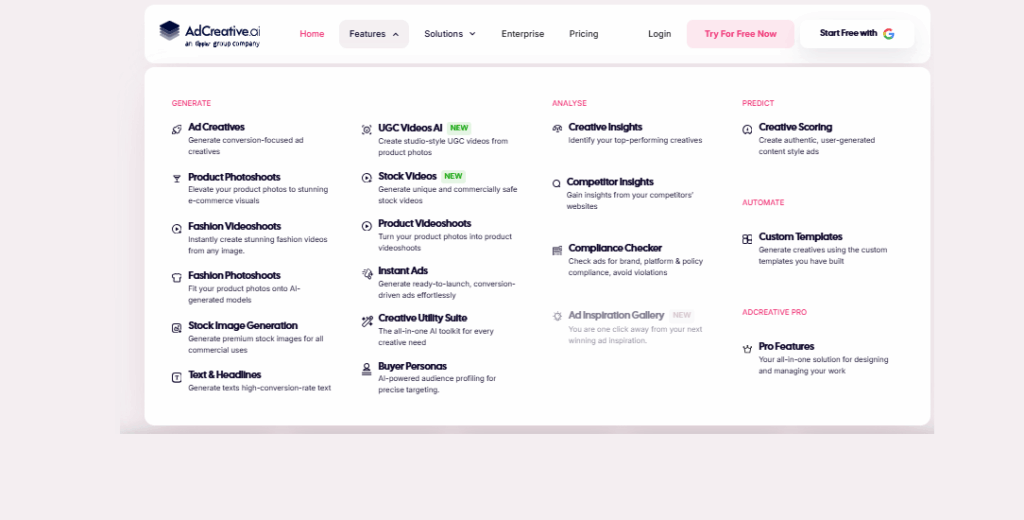1024x520 pixels.
Task: Click 'AI-powered audience profiling' description
Action: [x=437, y=384]
